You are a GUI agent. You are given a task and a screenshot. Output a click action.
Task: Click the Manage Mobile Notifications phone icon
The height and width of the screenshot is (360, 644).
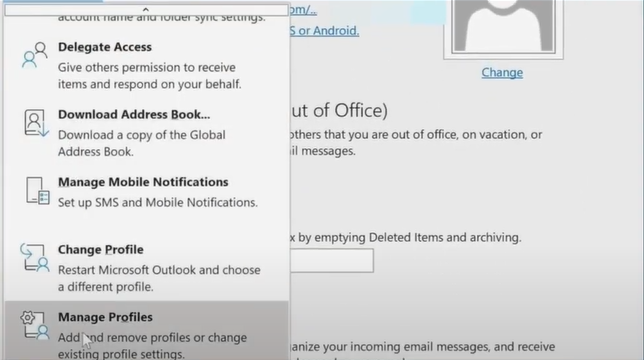[37, 190]
